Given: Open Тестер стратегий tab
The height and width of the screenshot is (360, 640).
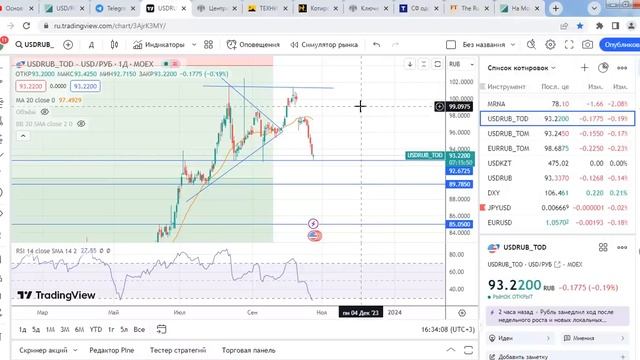Looking at the screenshot, I should [178, 350].
